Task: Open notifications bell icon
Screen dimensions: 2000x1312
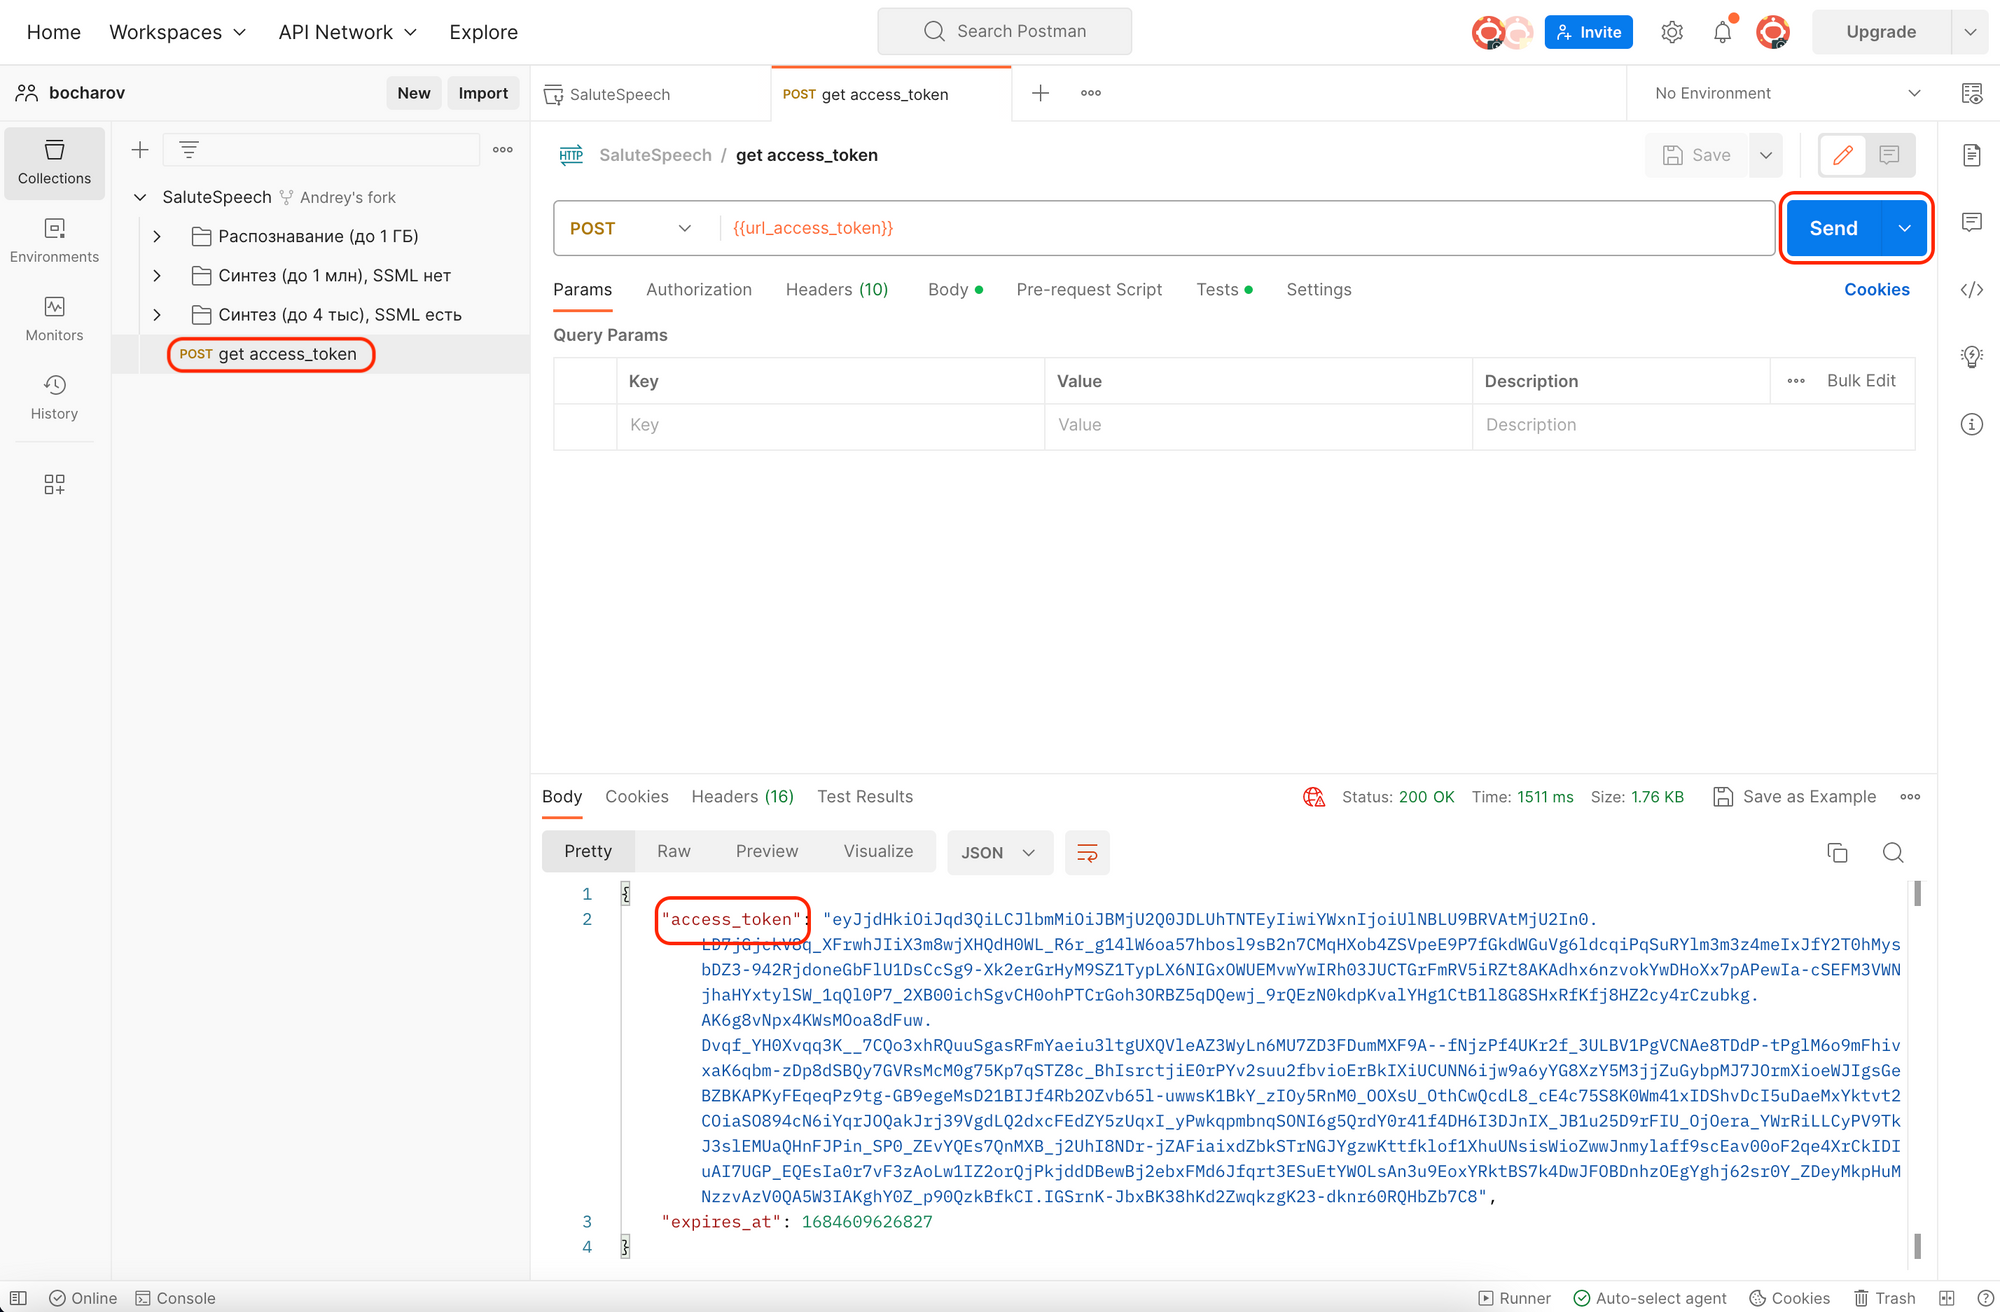Action: pos(1722,32)
